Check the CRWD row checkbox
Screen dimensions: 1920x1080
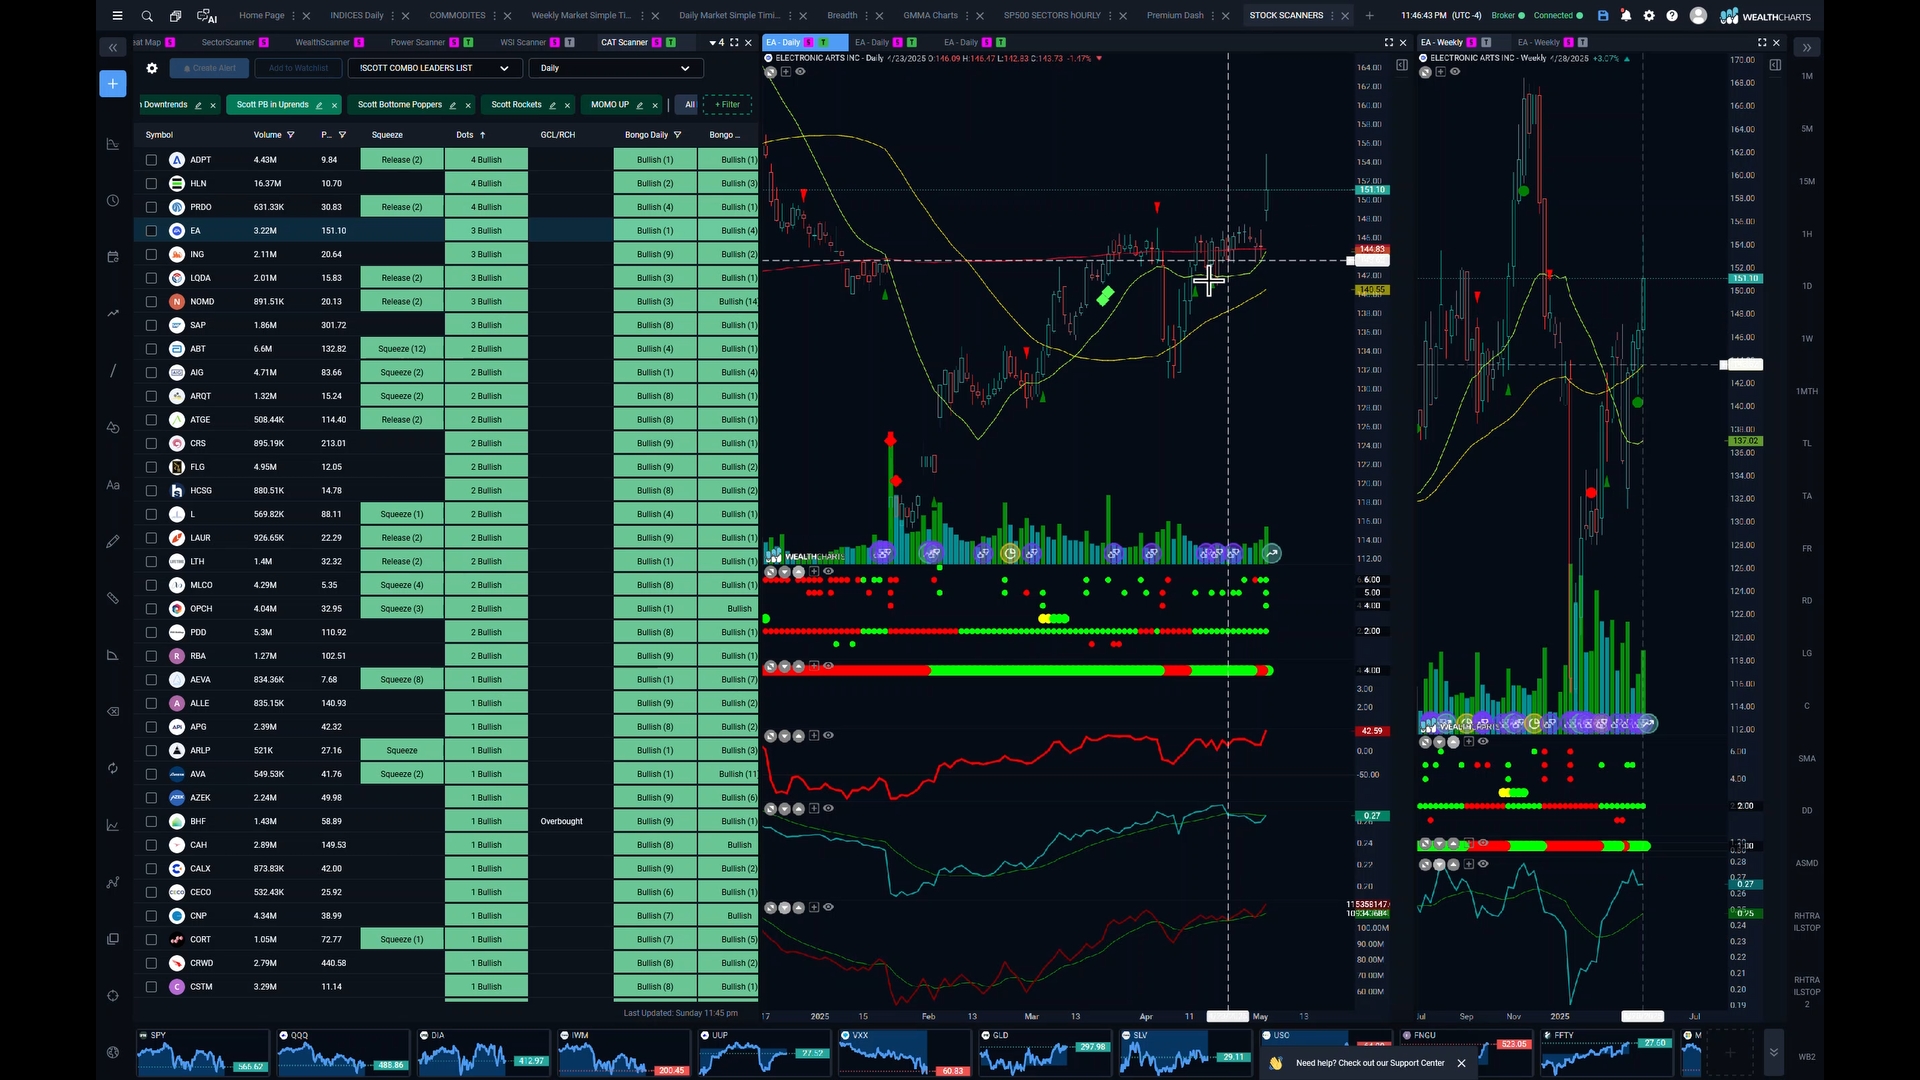pyautogui.click(x=151, y=963)
